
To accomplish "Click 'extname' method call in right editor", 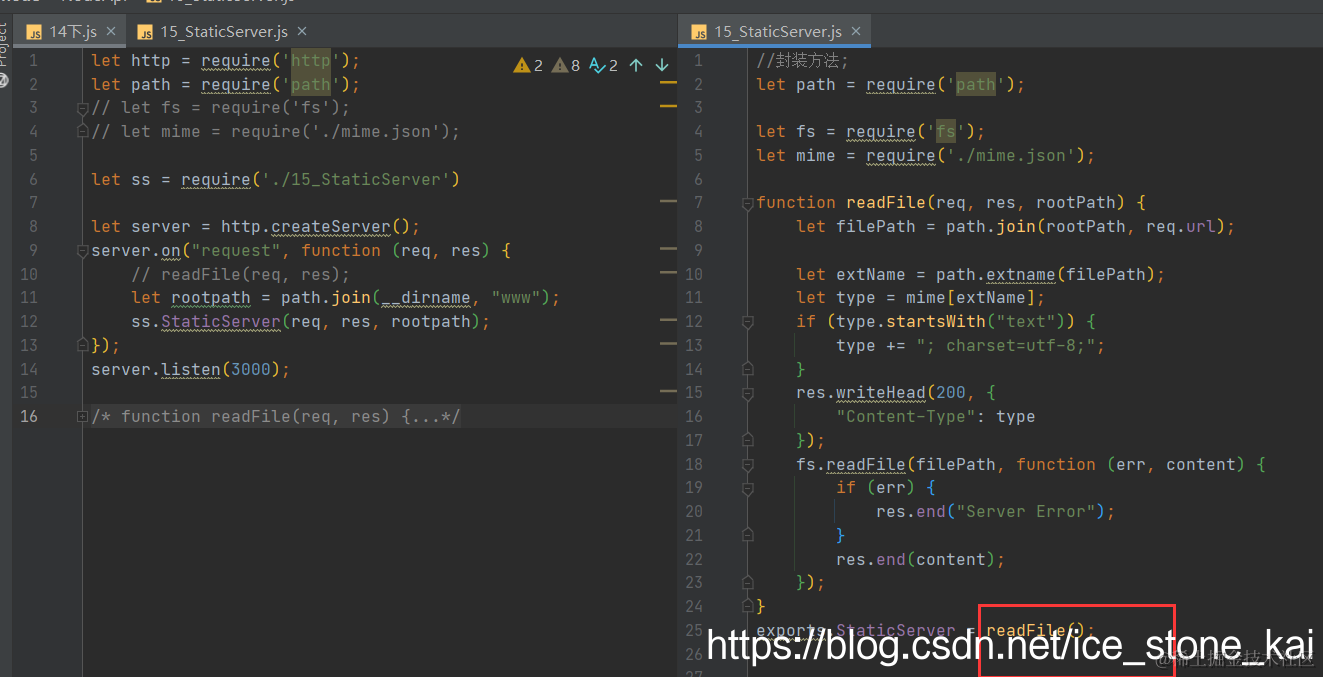I will pyautogui.click(x=1021, y=274).
